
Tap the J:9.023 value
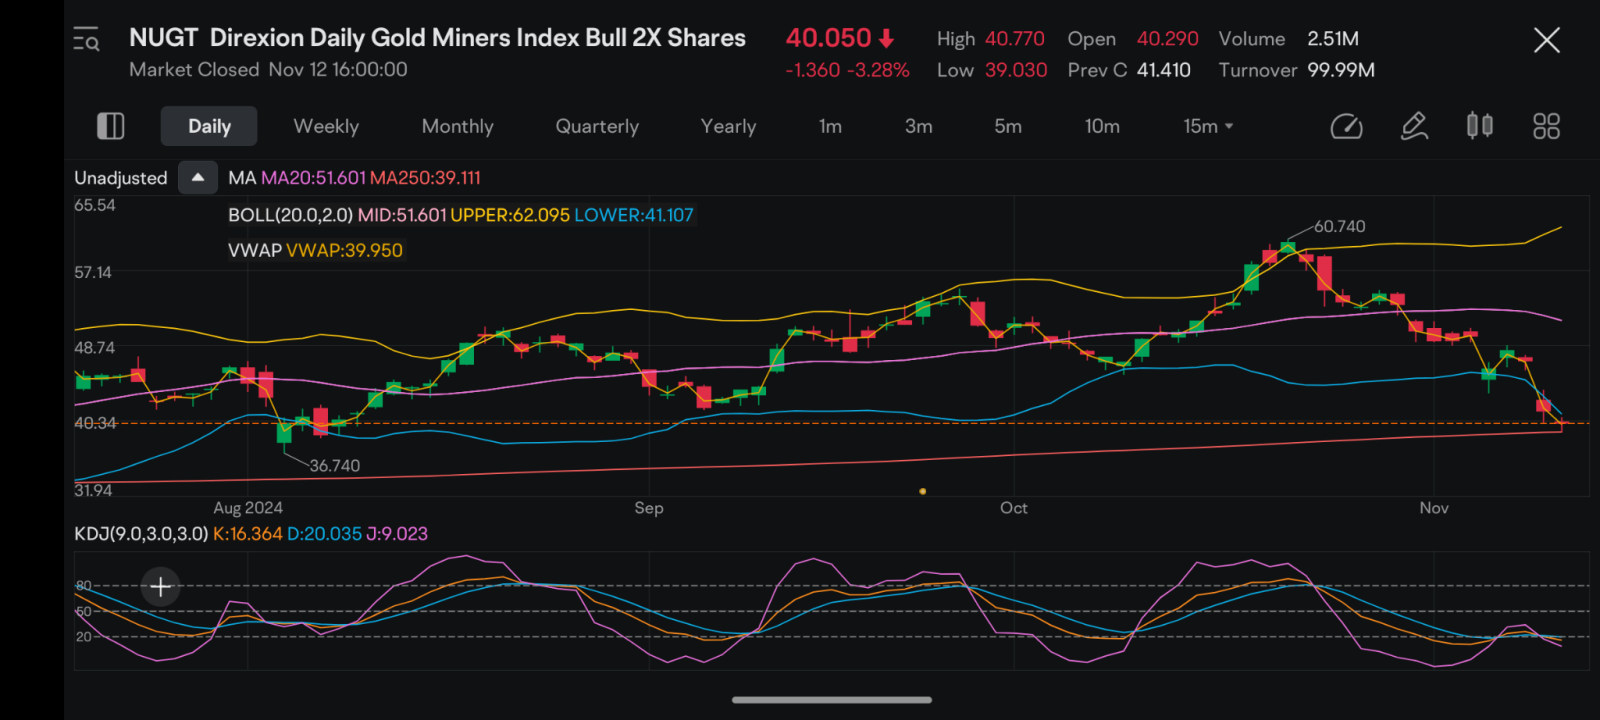pyautogui.click(x=397, y=534)
